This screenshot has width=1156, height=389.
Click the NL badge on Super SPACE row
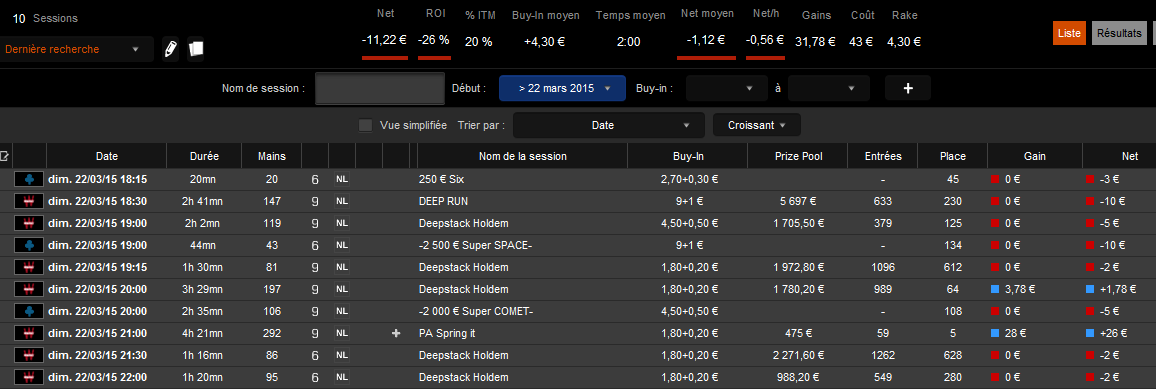tap(342, 245)
